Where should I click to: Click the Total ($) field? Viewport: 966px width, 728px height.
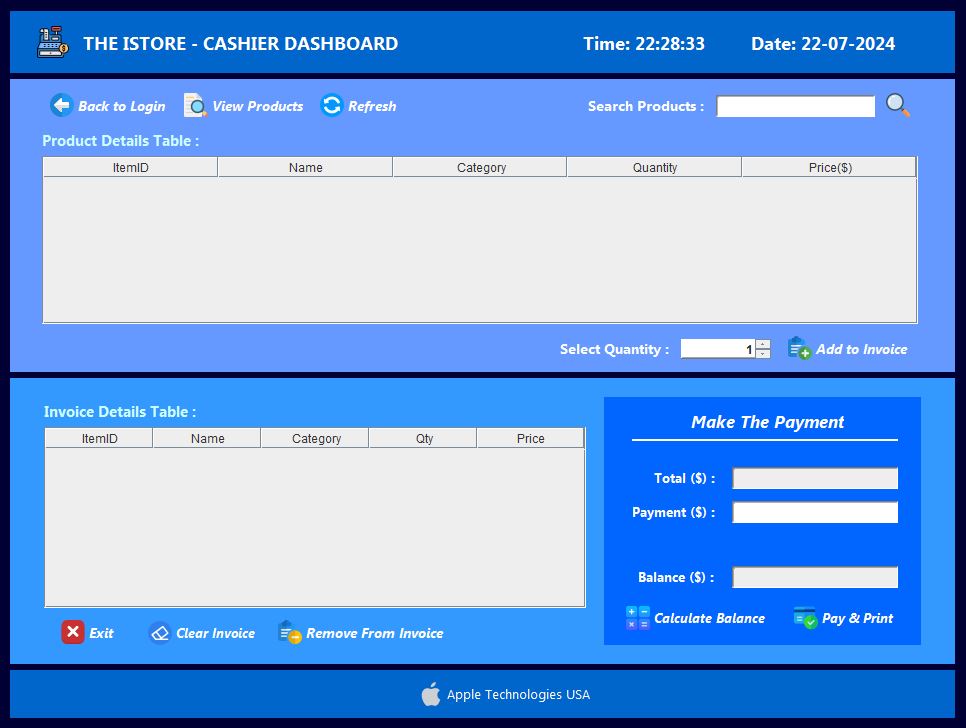click(x=814, y=478)
